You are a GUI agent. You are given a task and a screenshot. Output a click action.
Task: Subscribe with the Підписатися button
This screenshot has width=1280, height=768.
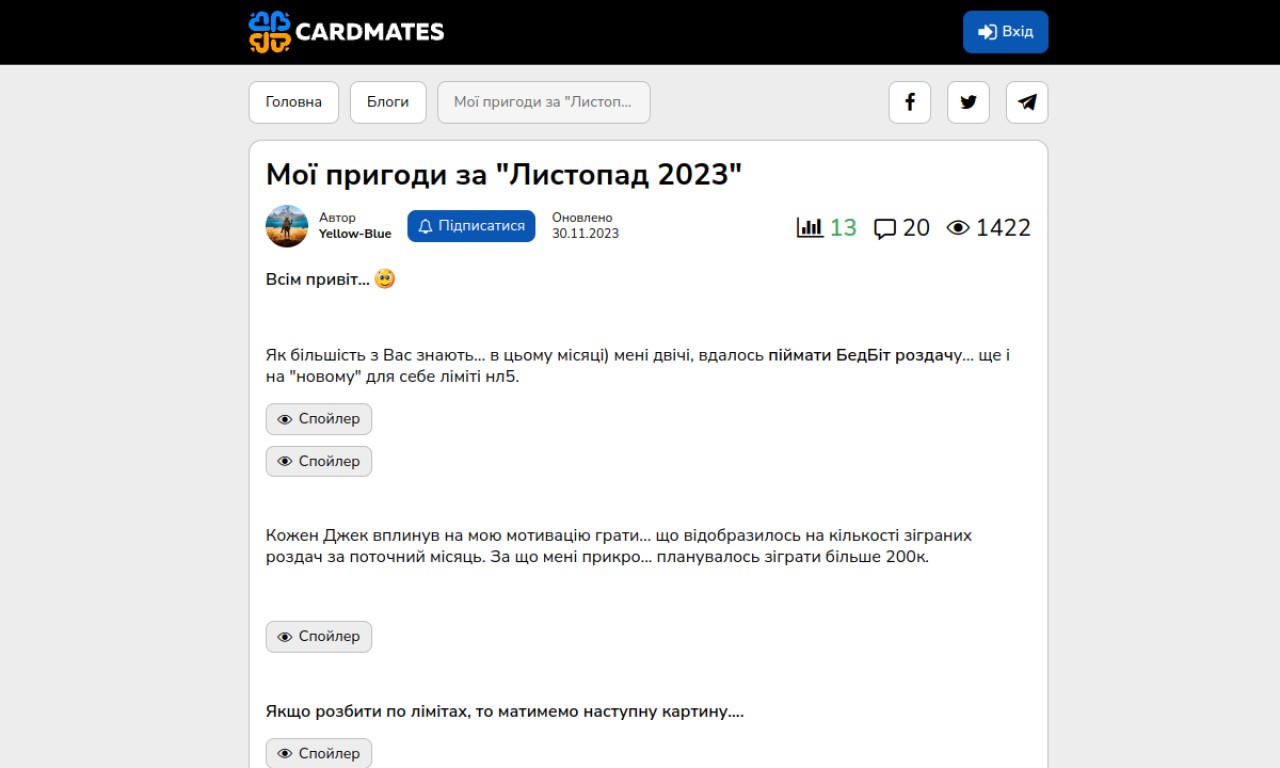click(471, 226)
